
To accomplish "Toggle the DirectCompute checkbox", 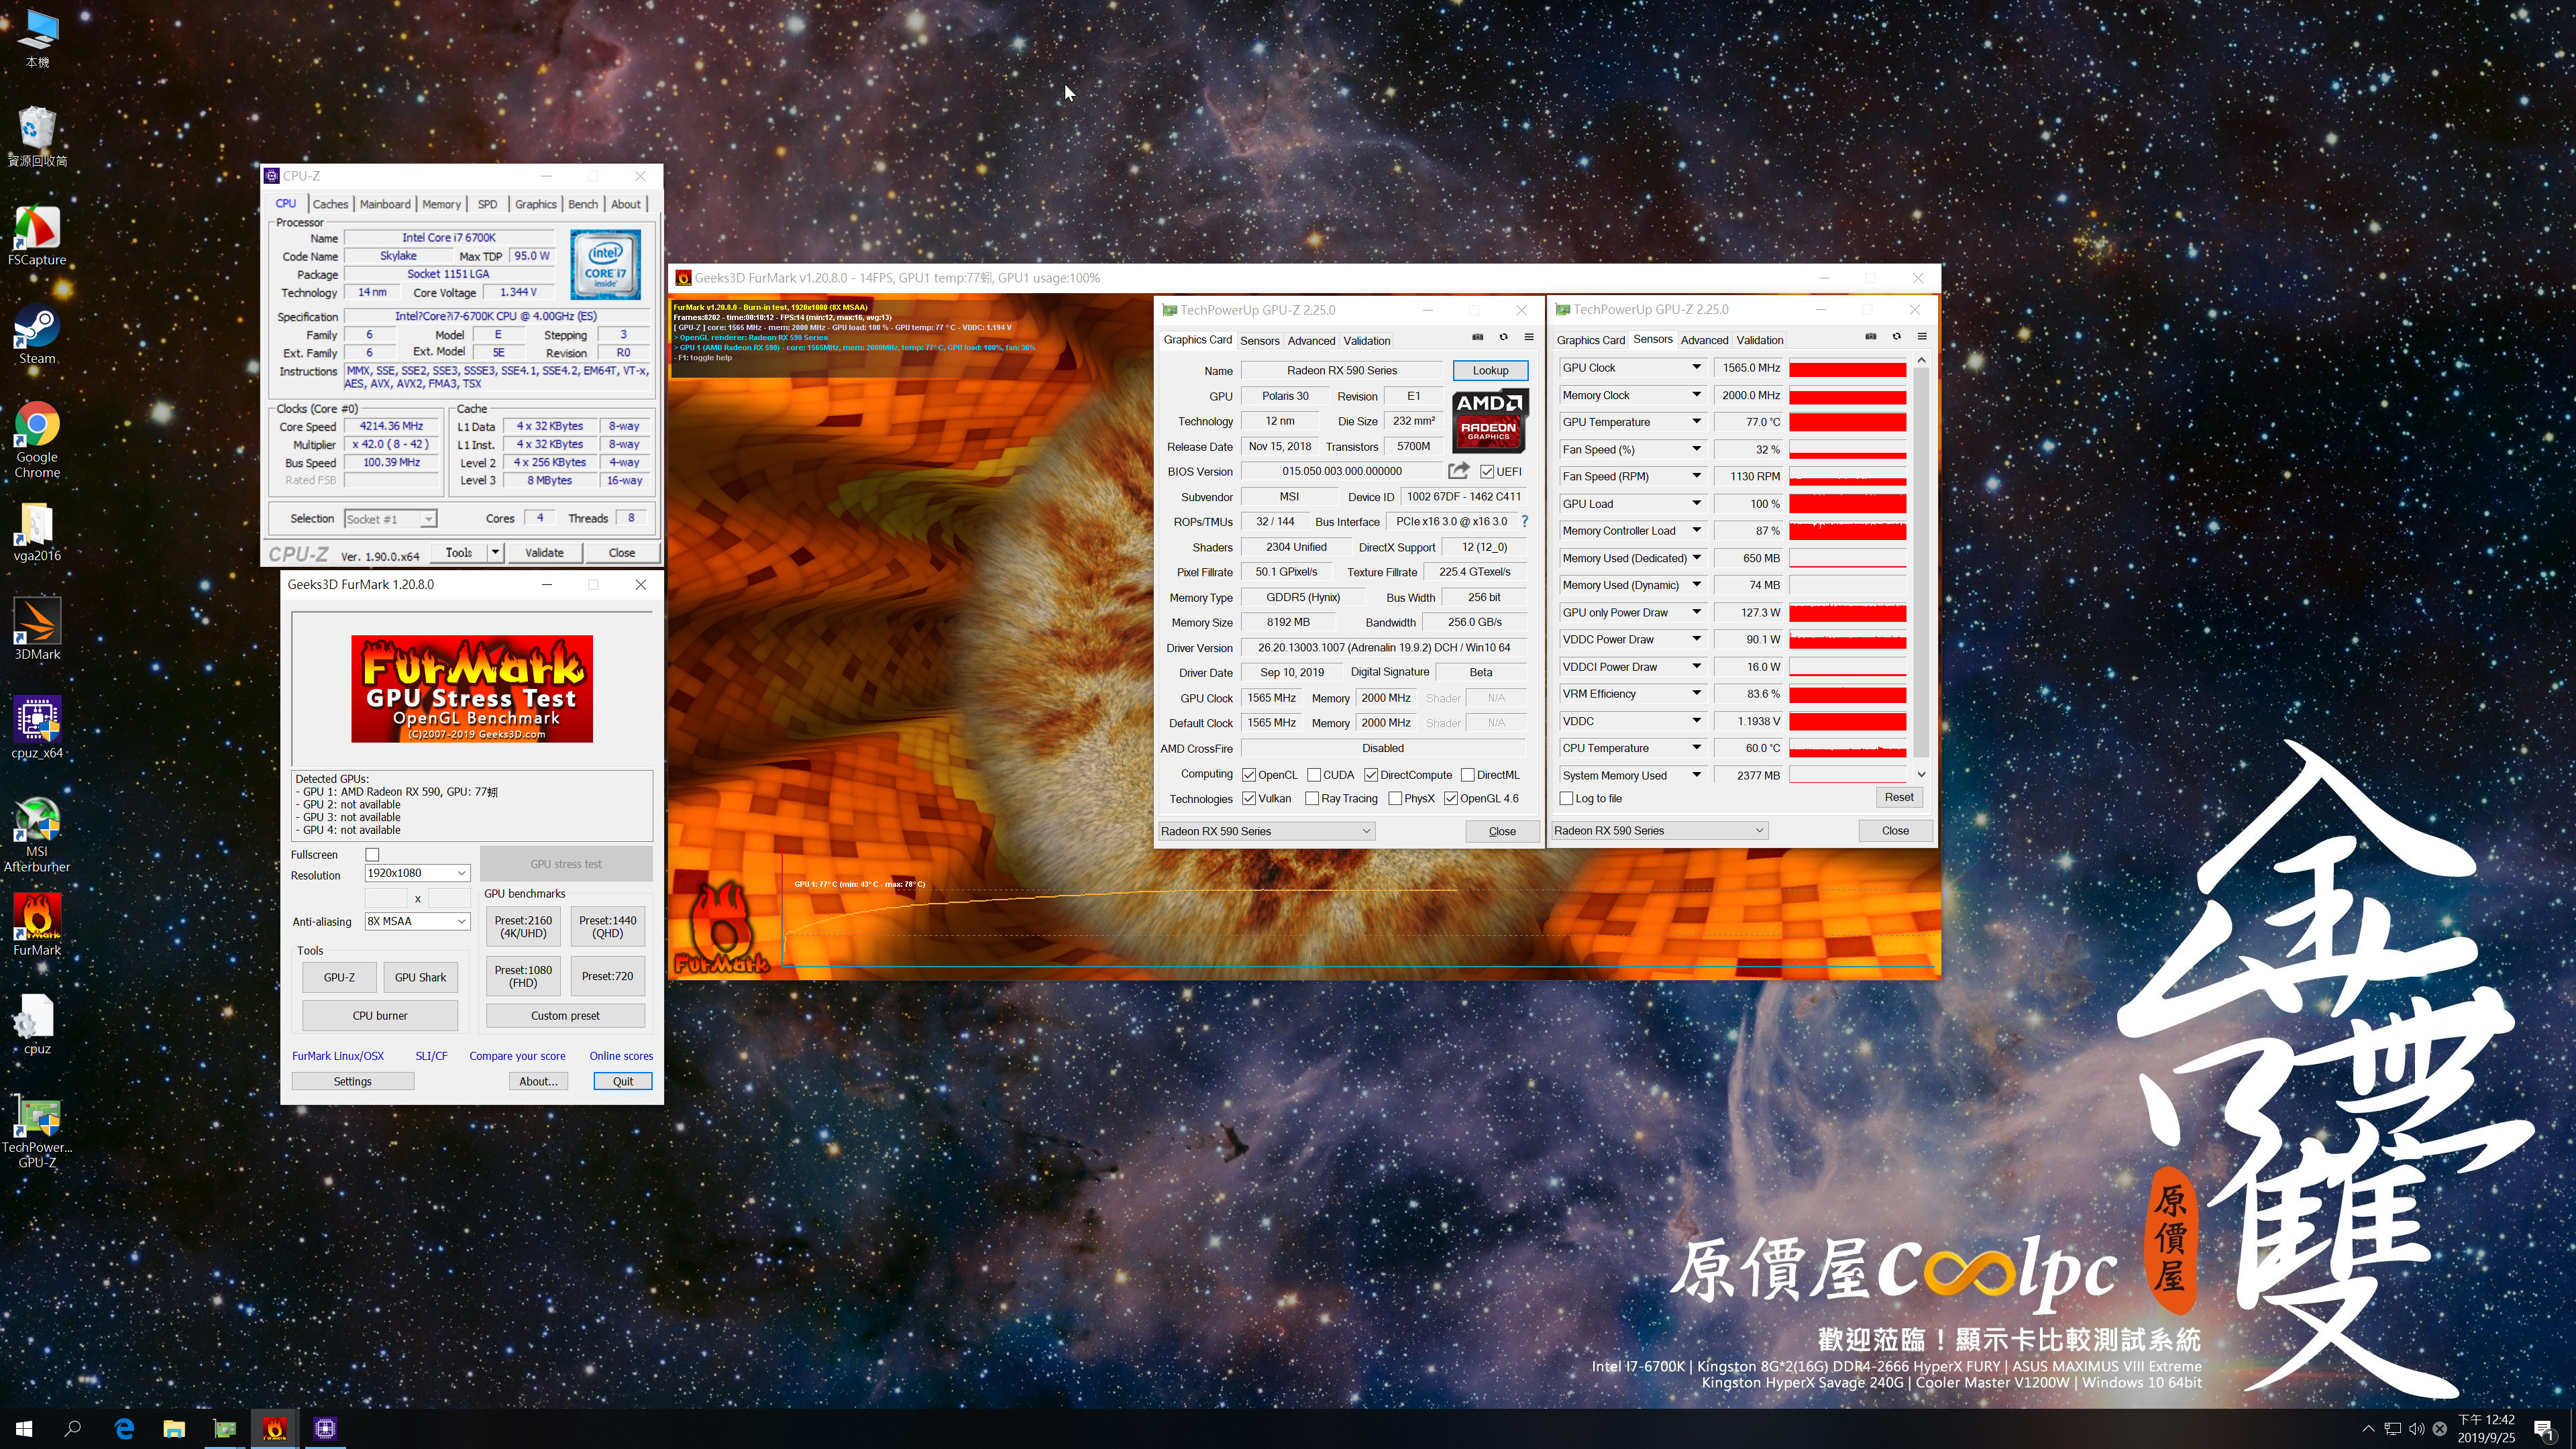I will click(1371, 775).
